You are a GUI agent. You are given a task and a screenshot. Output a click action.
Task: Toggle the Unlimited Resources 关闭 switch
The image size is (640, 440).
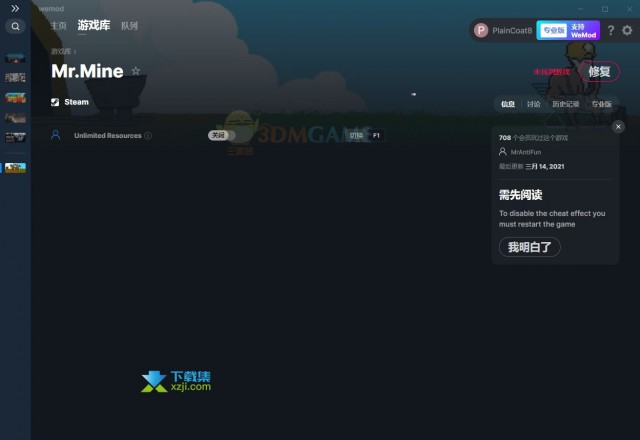click(221, 135)
